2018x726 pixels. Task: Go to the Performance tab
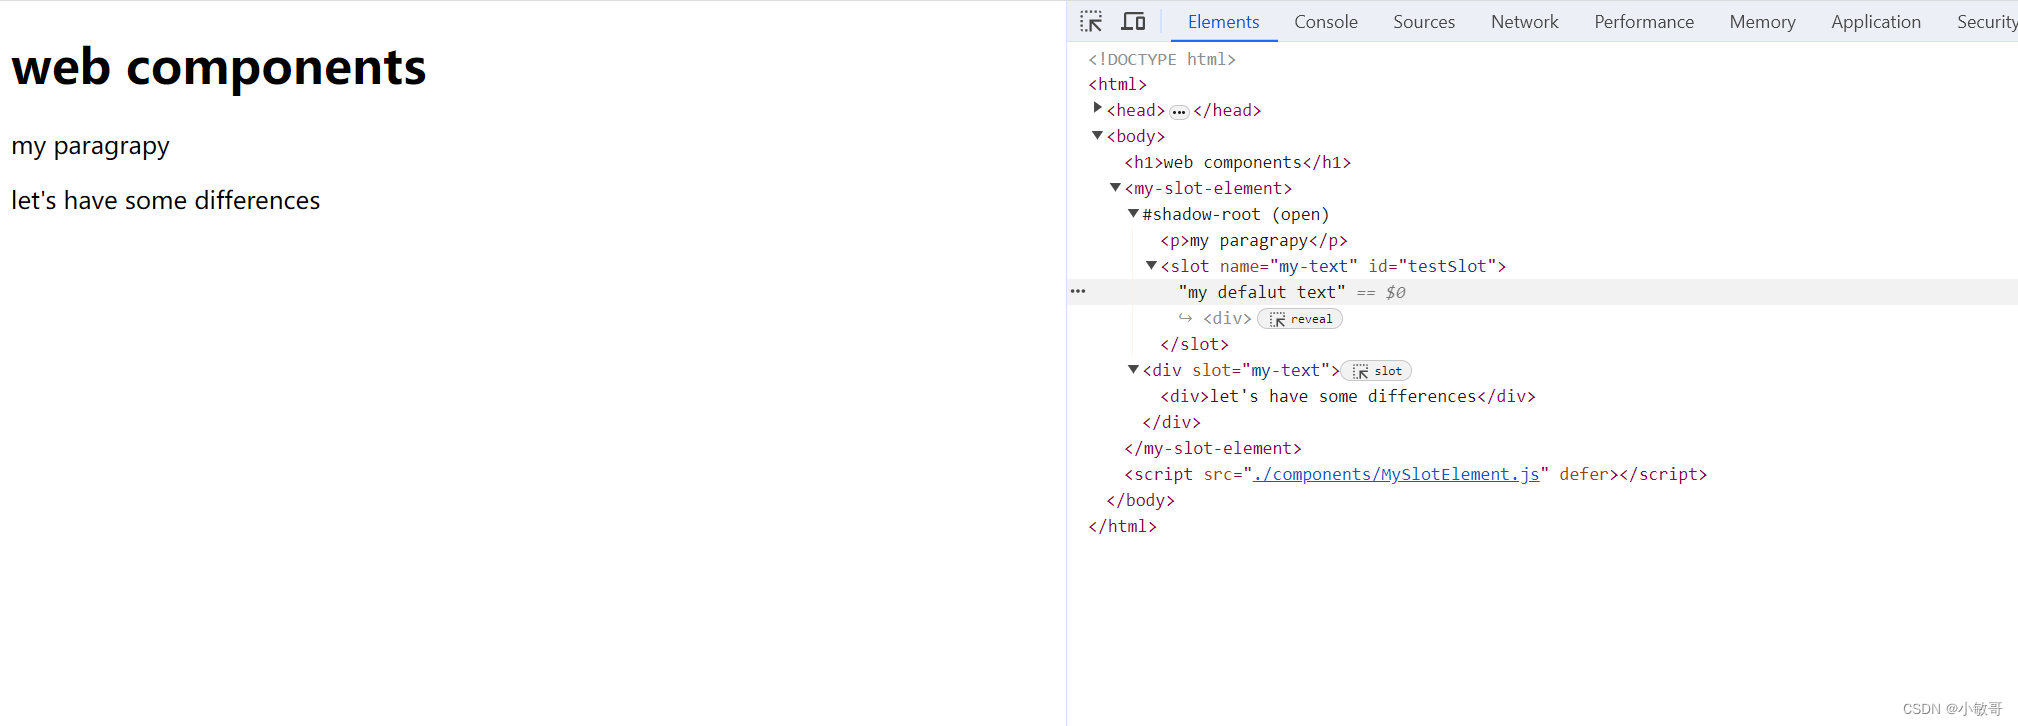click(x=1644, y=21)
